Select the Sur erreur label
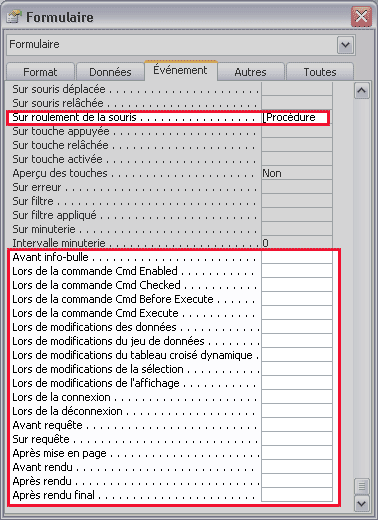The height and width of the screenshot is (520, 378). coord(37,187)
